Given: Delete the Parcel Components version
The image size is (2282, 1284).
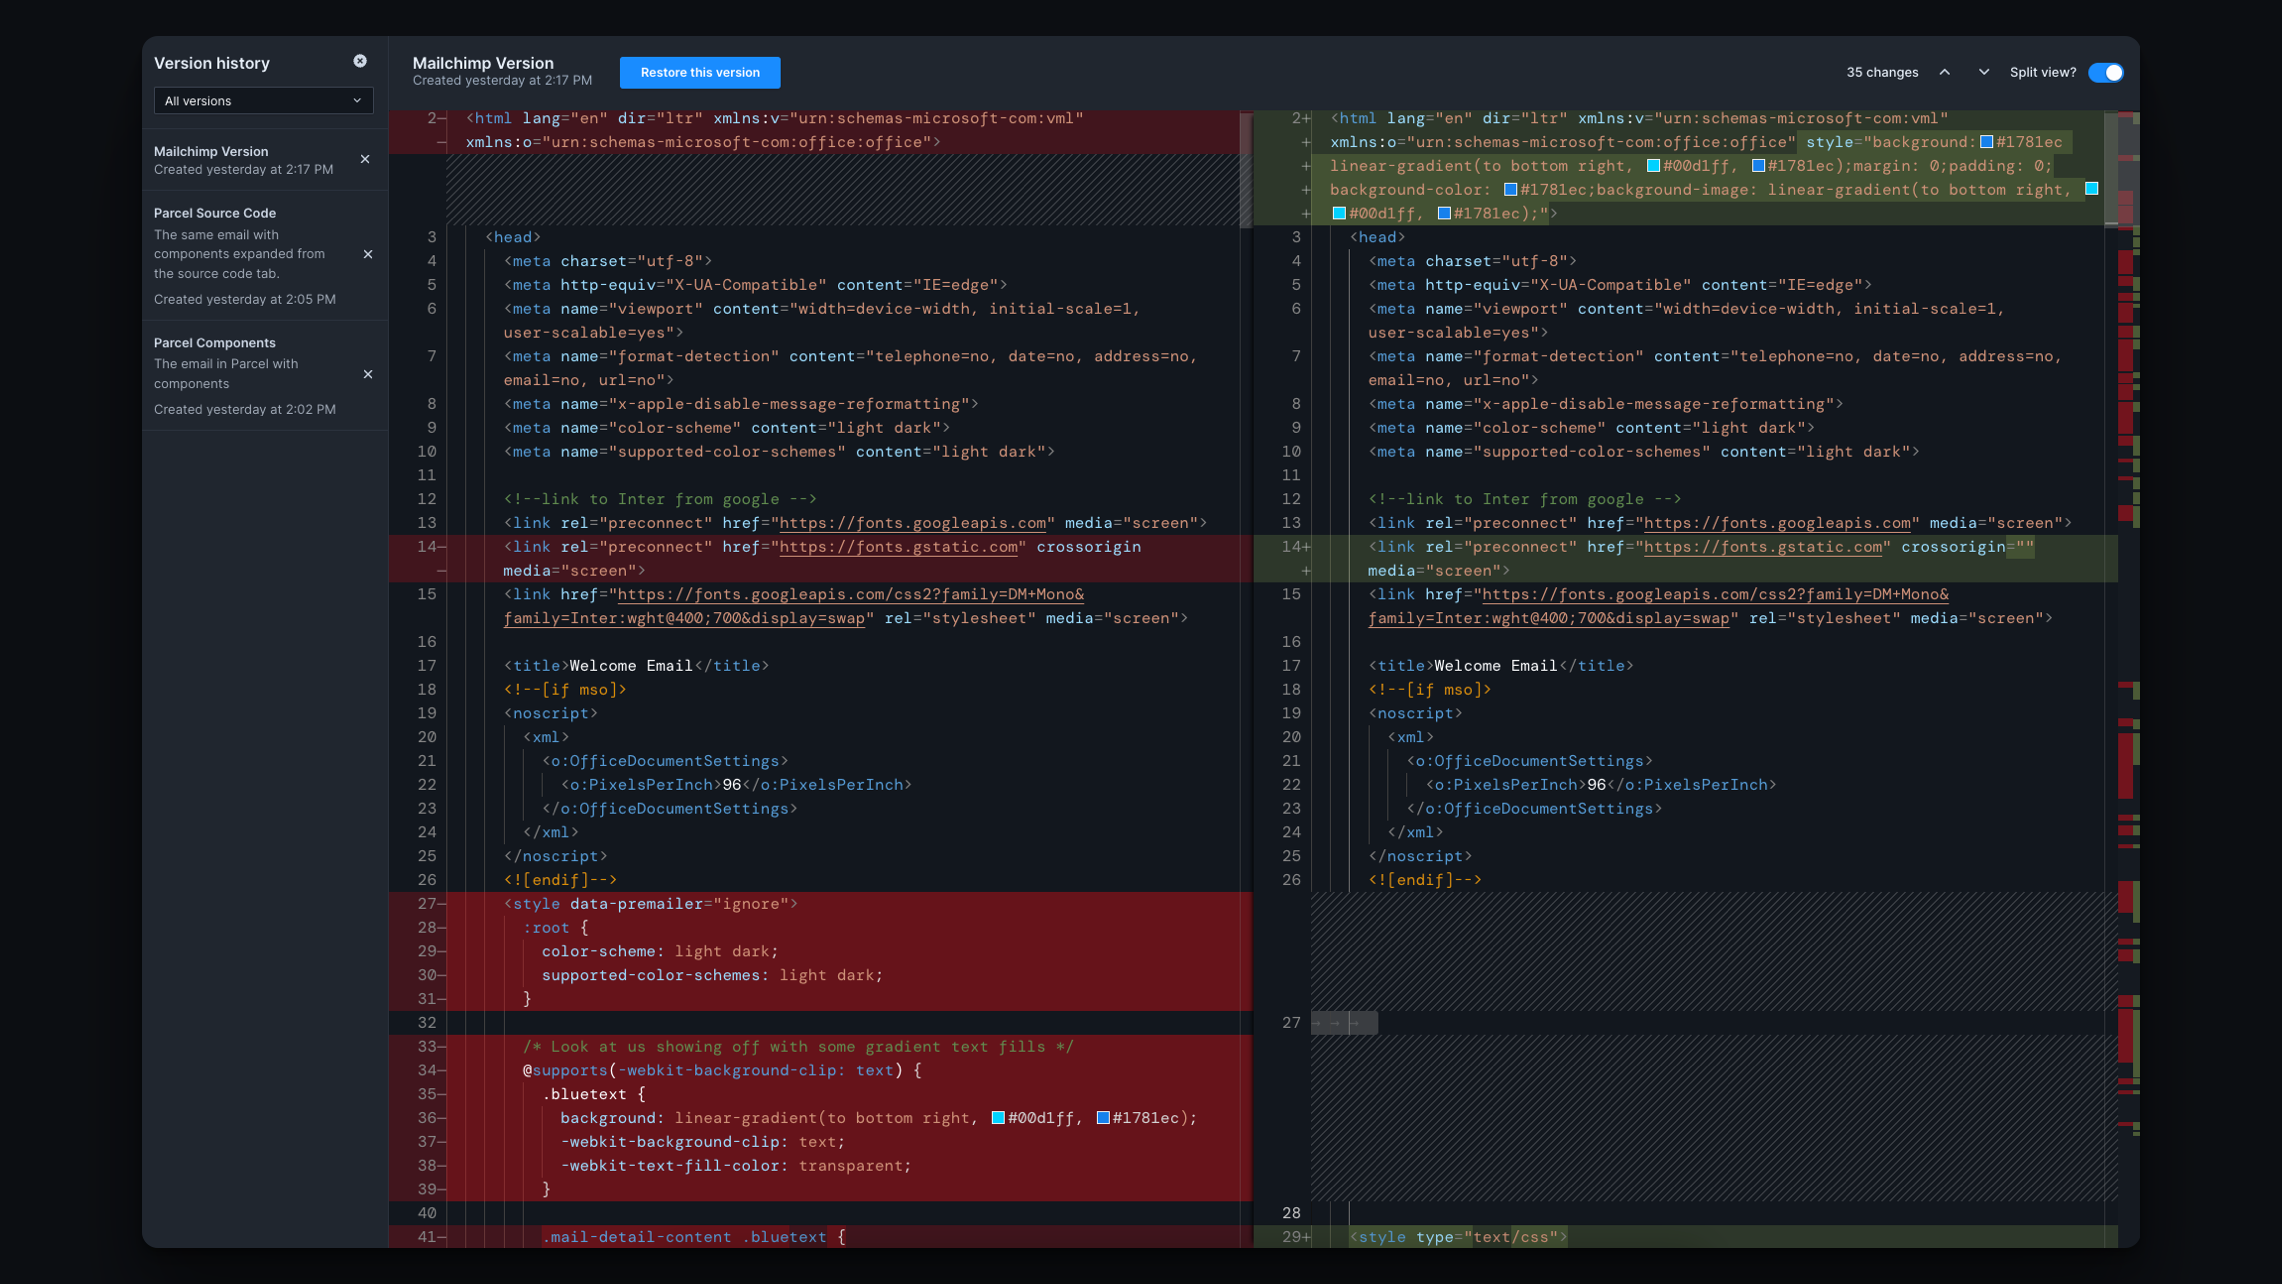Looking at the screenshot, I should point(368,375).
